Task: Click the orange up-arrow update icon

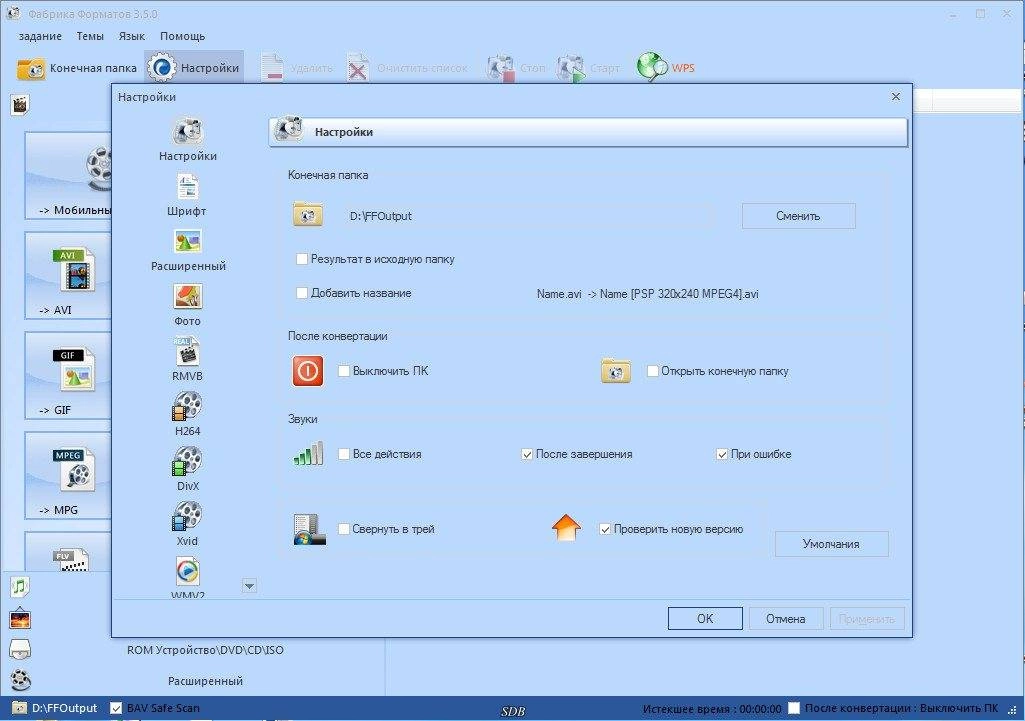Action: pos(566,527)
